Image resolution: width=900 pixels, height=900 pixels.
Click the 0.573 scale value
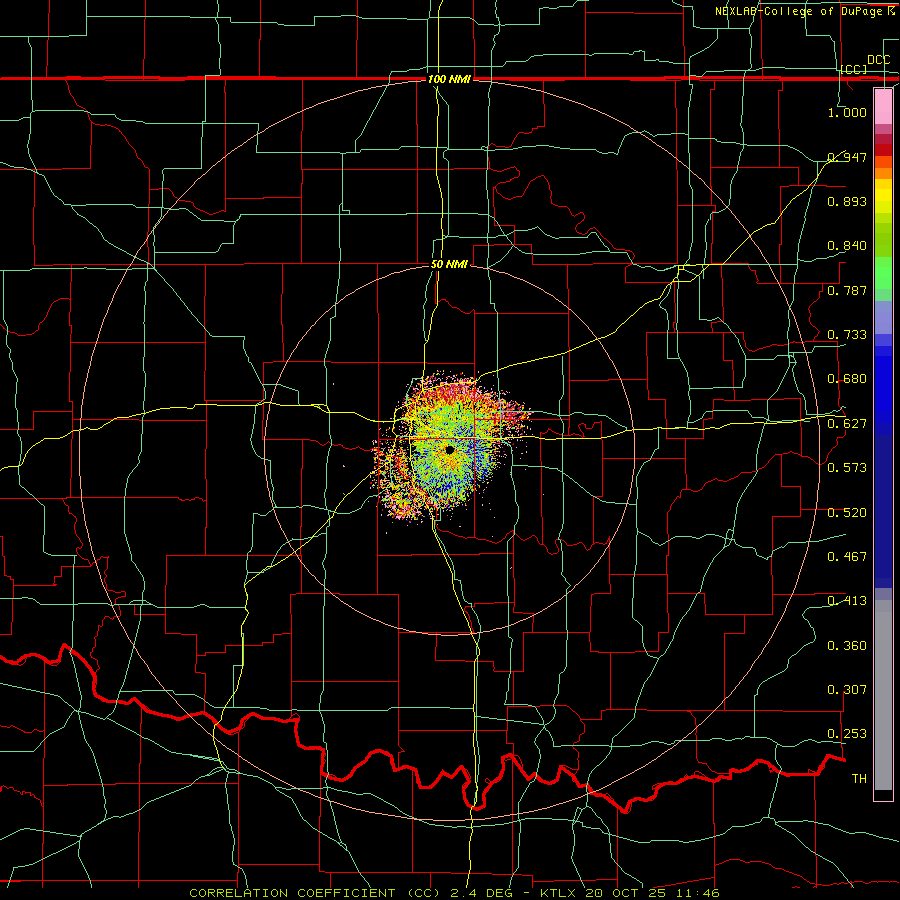(847, 467)
